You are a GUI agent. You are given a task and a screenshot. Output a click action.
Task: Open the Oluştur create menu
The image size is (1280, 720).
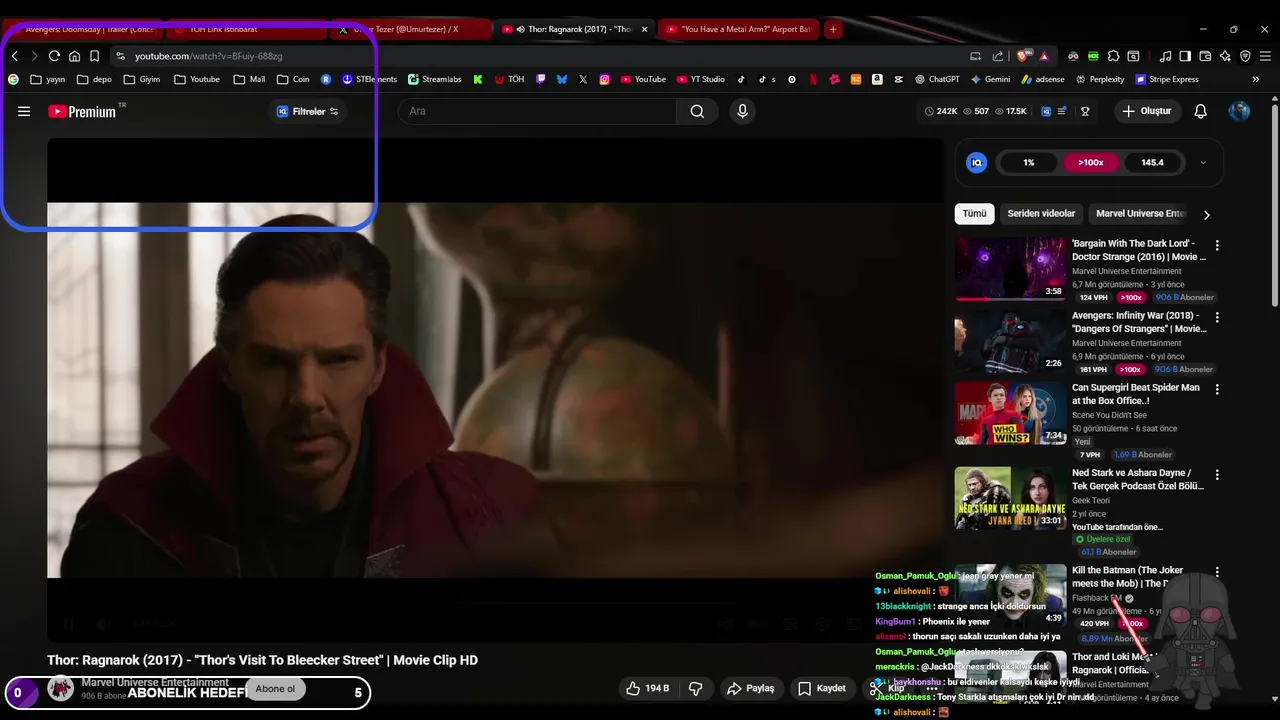1146,111
